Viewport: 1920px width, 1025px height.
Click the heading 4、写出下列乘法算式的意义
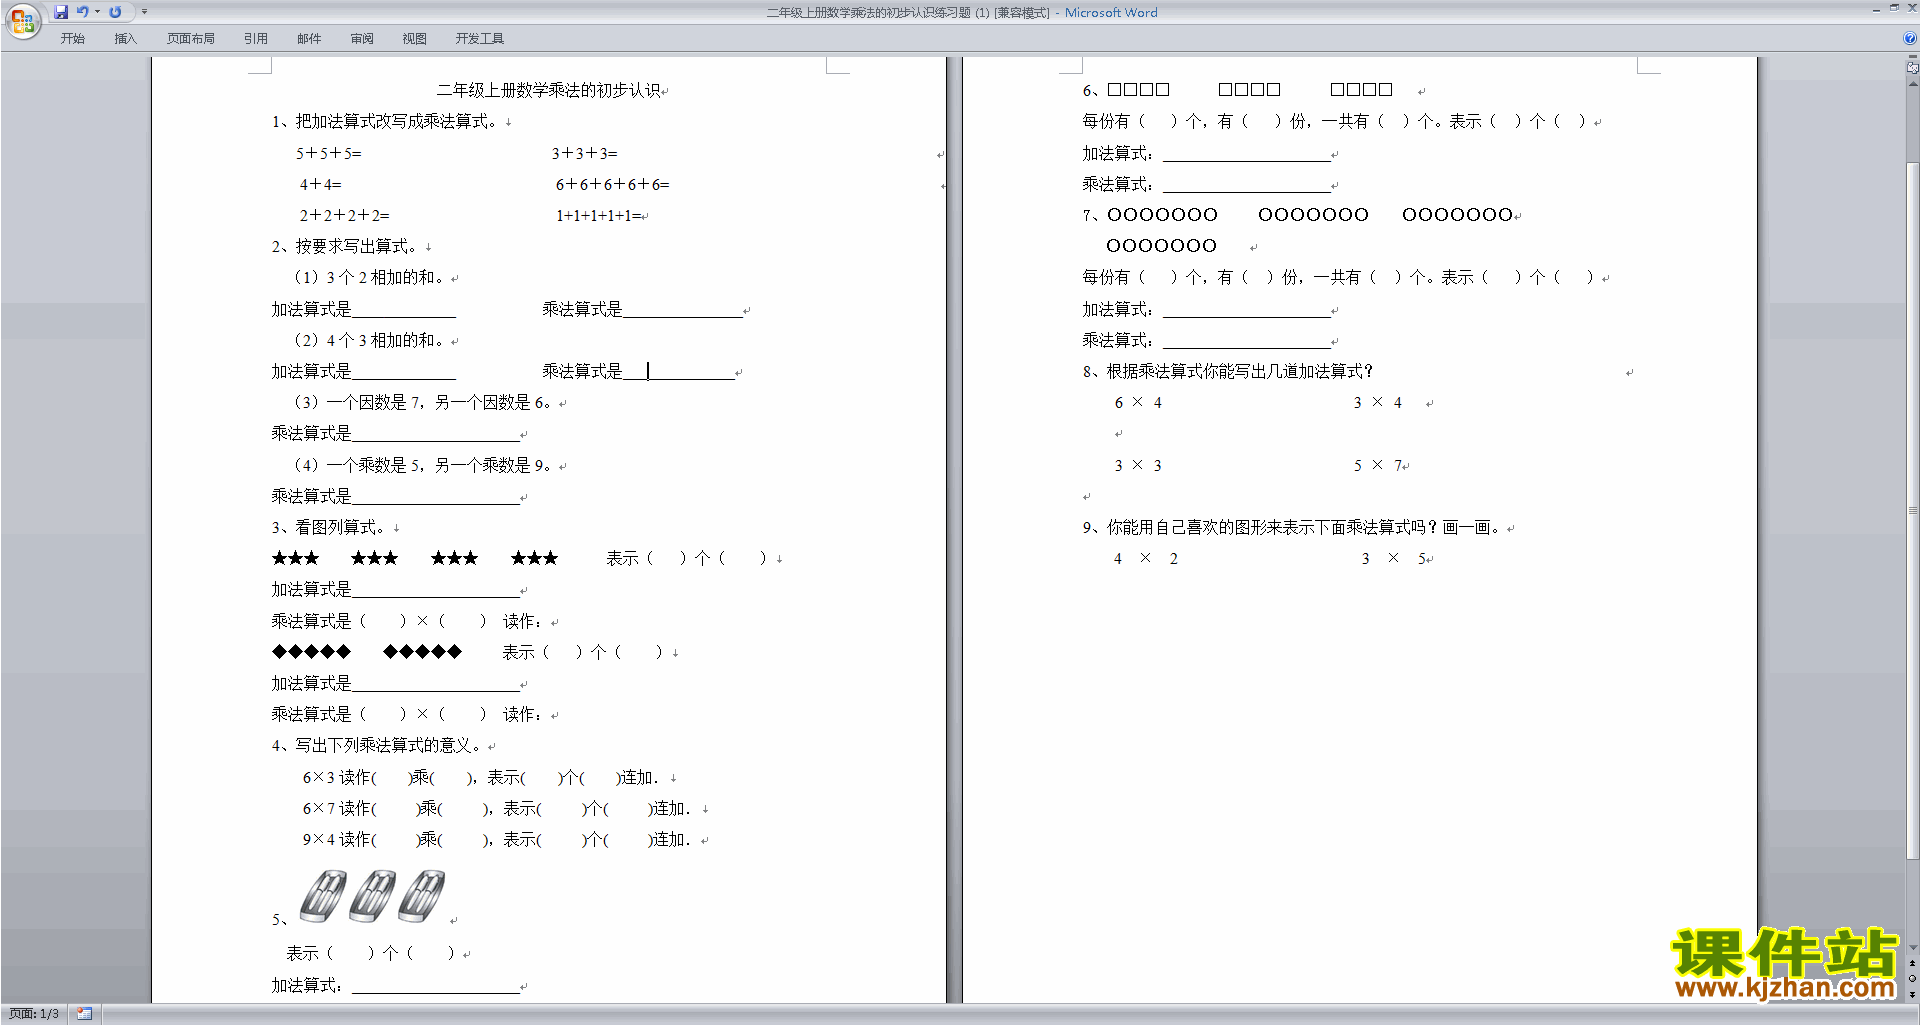click(376, 745)
